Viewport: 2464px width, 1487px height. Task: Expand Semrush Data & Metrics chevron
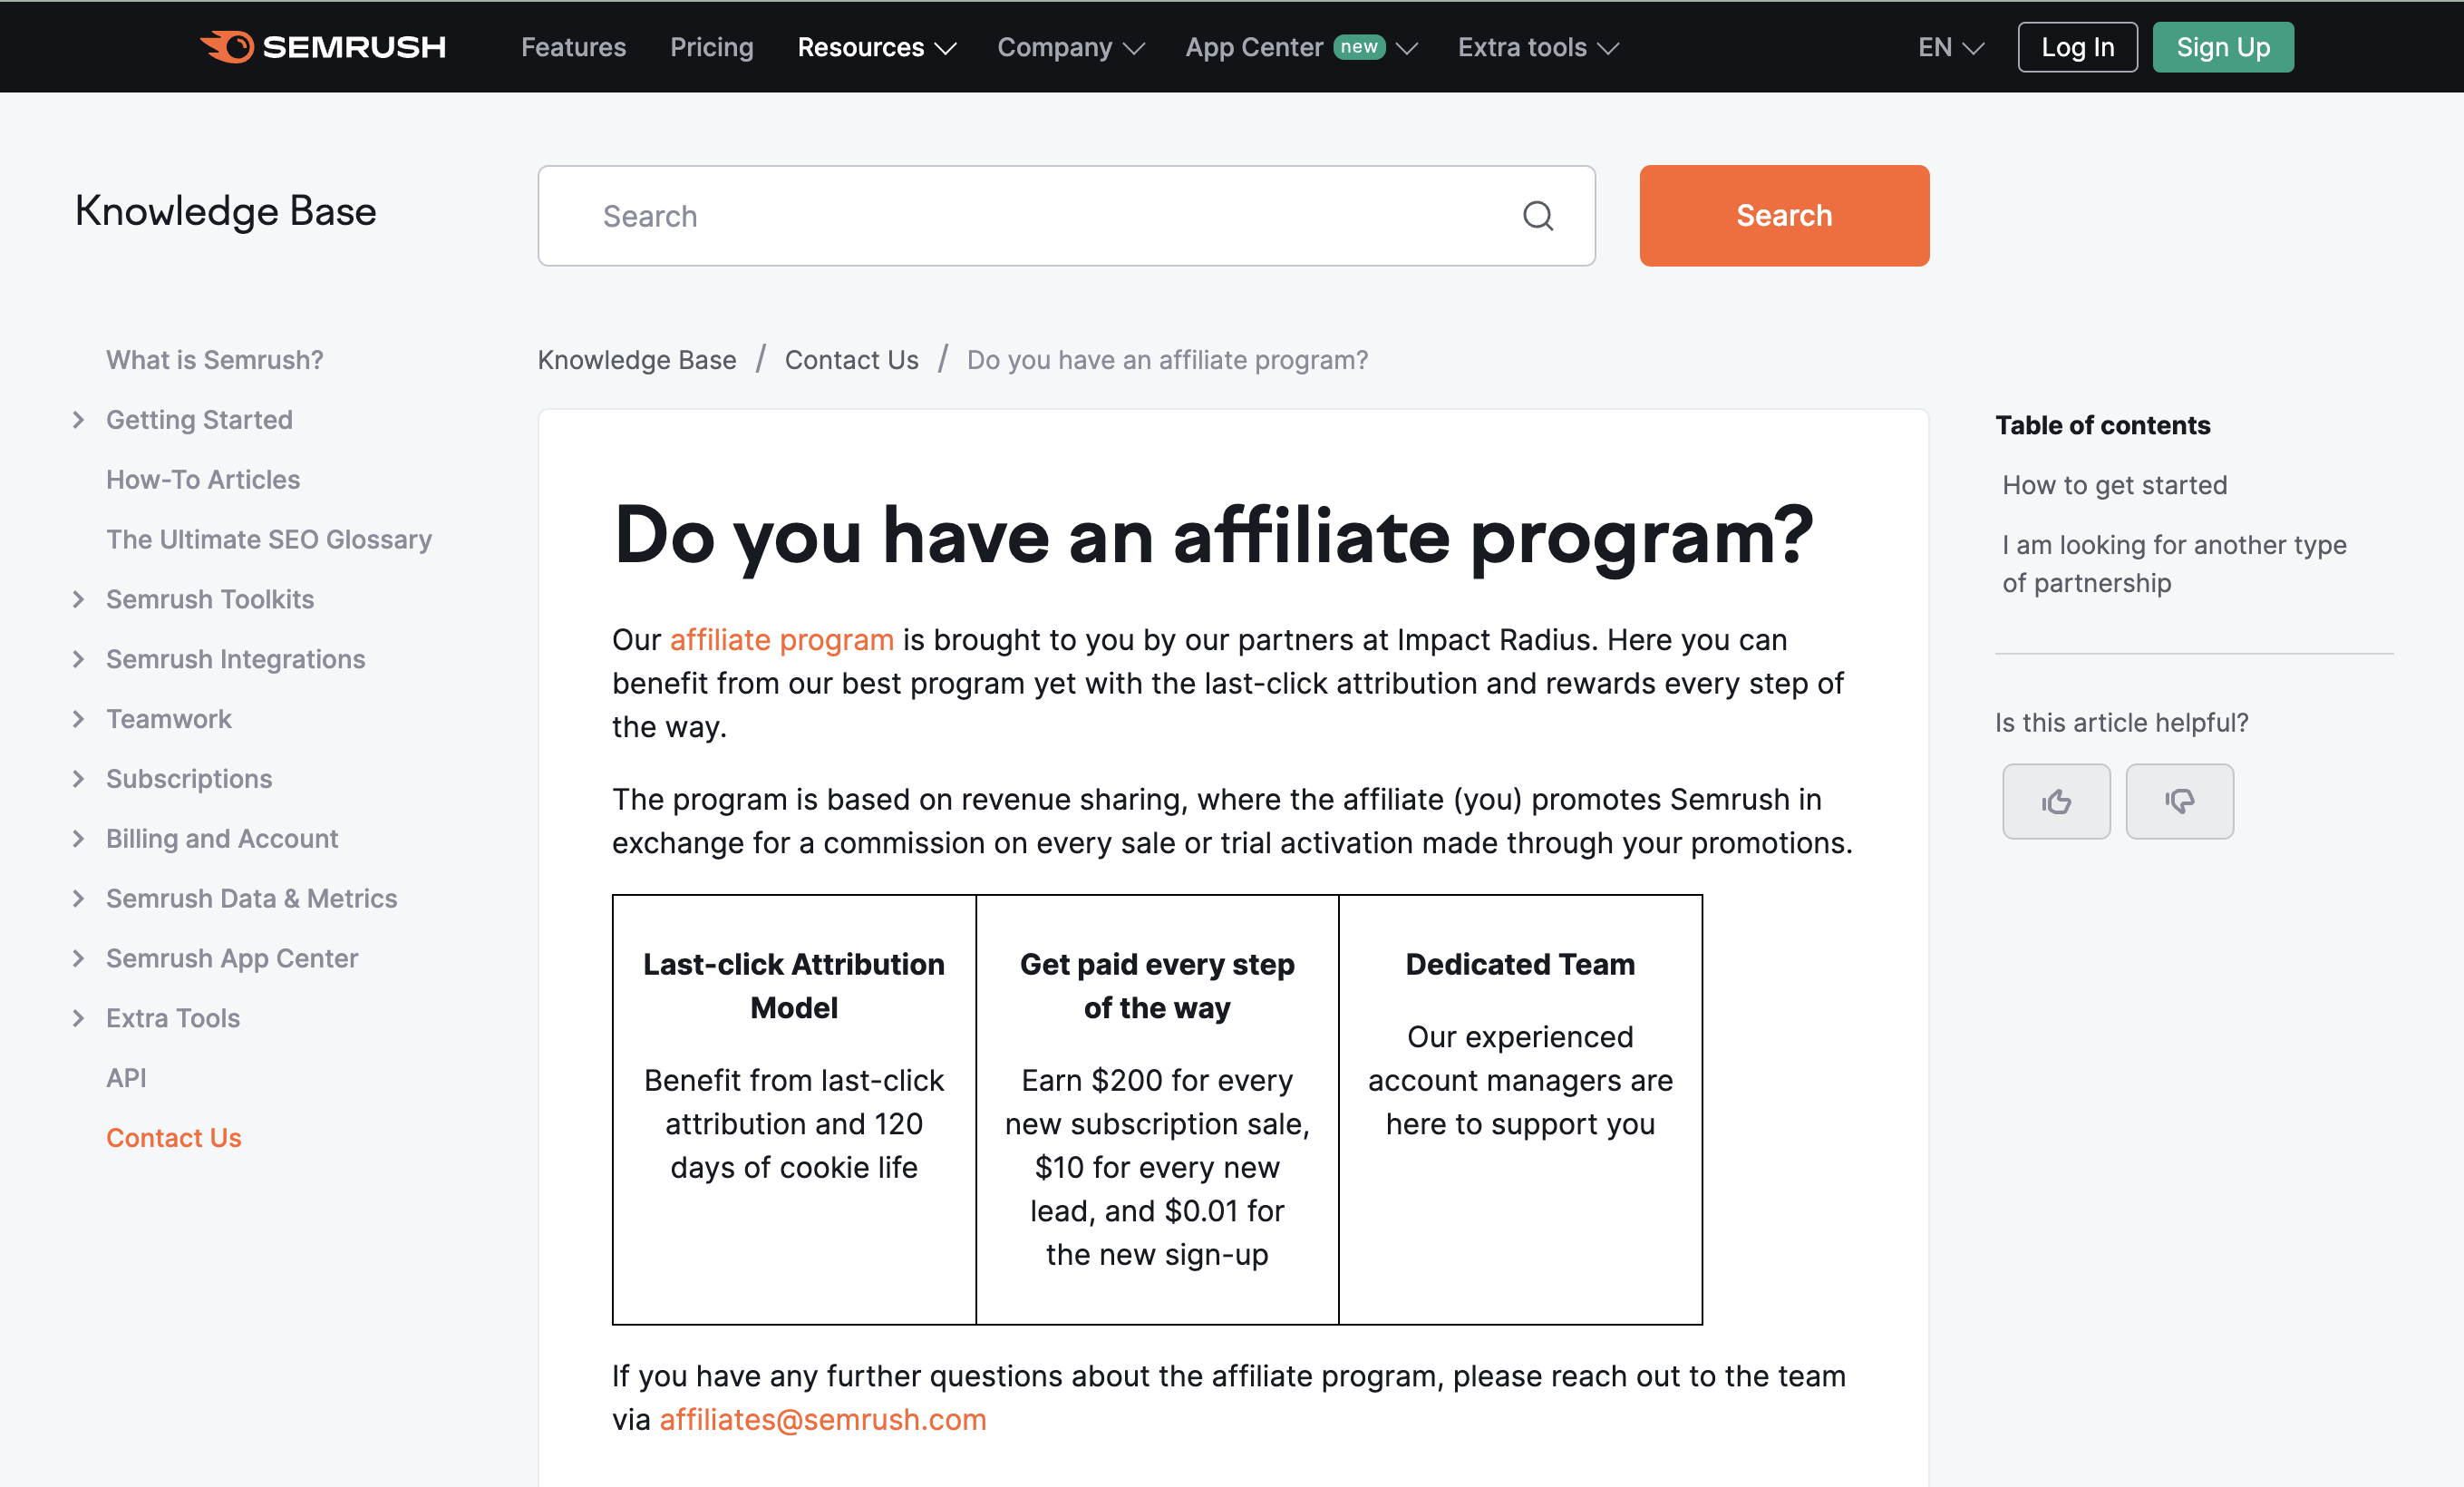[x=79, y=898]
